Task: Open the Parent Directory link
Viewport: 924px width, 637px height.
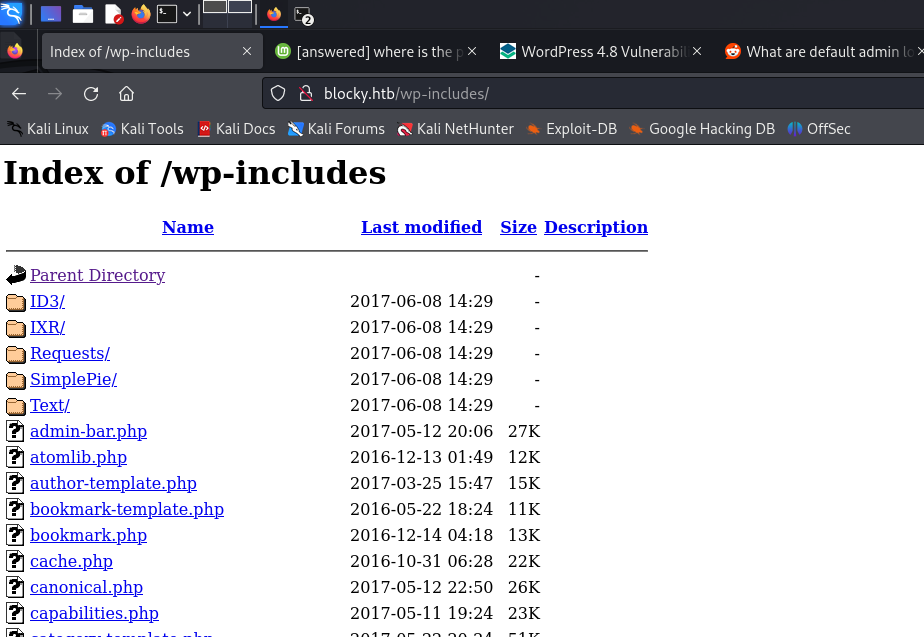Action: (97, 275)
